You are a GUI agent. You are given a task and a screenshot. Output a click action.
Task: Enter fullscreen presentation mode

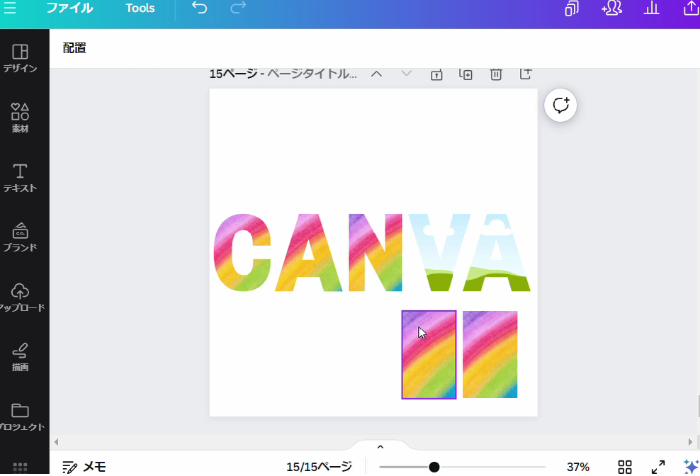pos(658,467)
